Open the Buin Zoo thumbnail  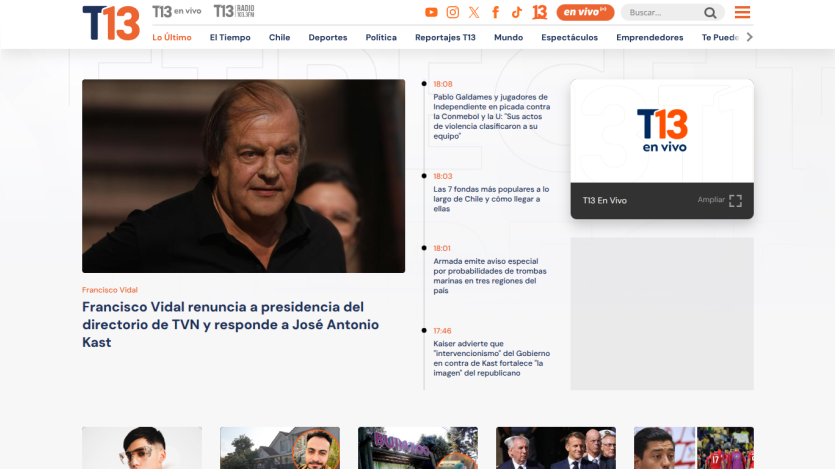[418, 448]
